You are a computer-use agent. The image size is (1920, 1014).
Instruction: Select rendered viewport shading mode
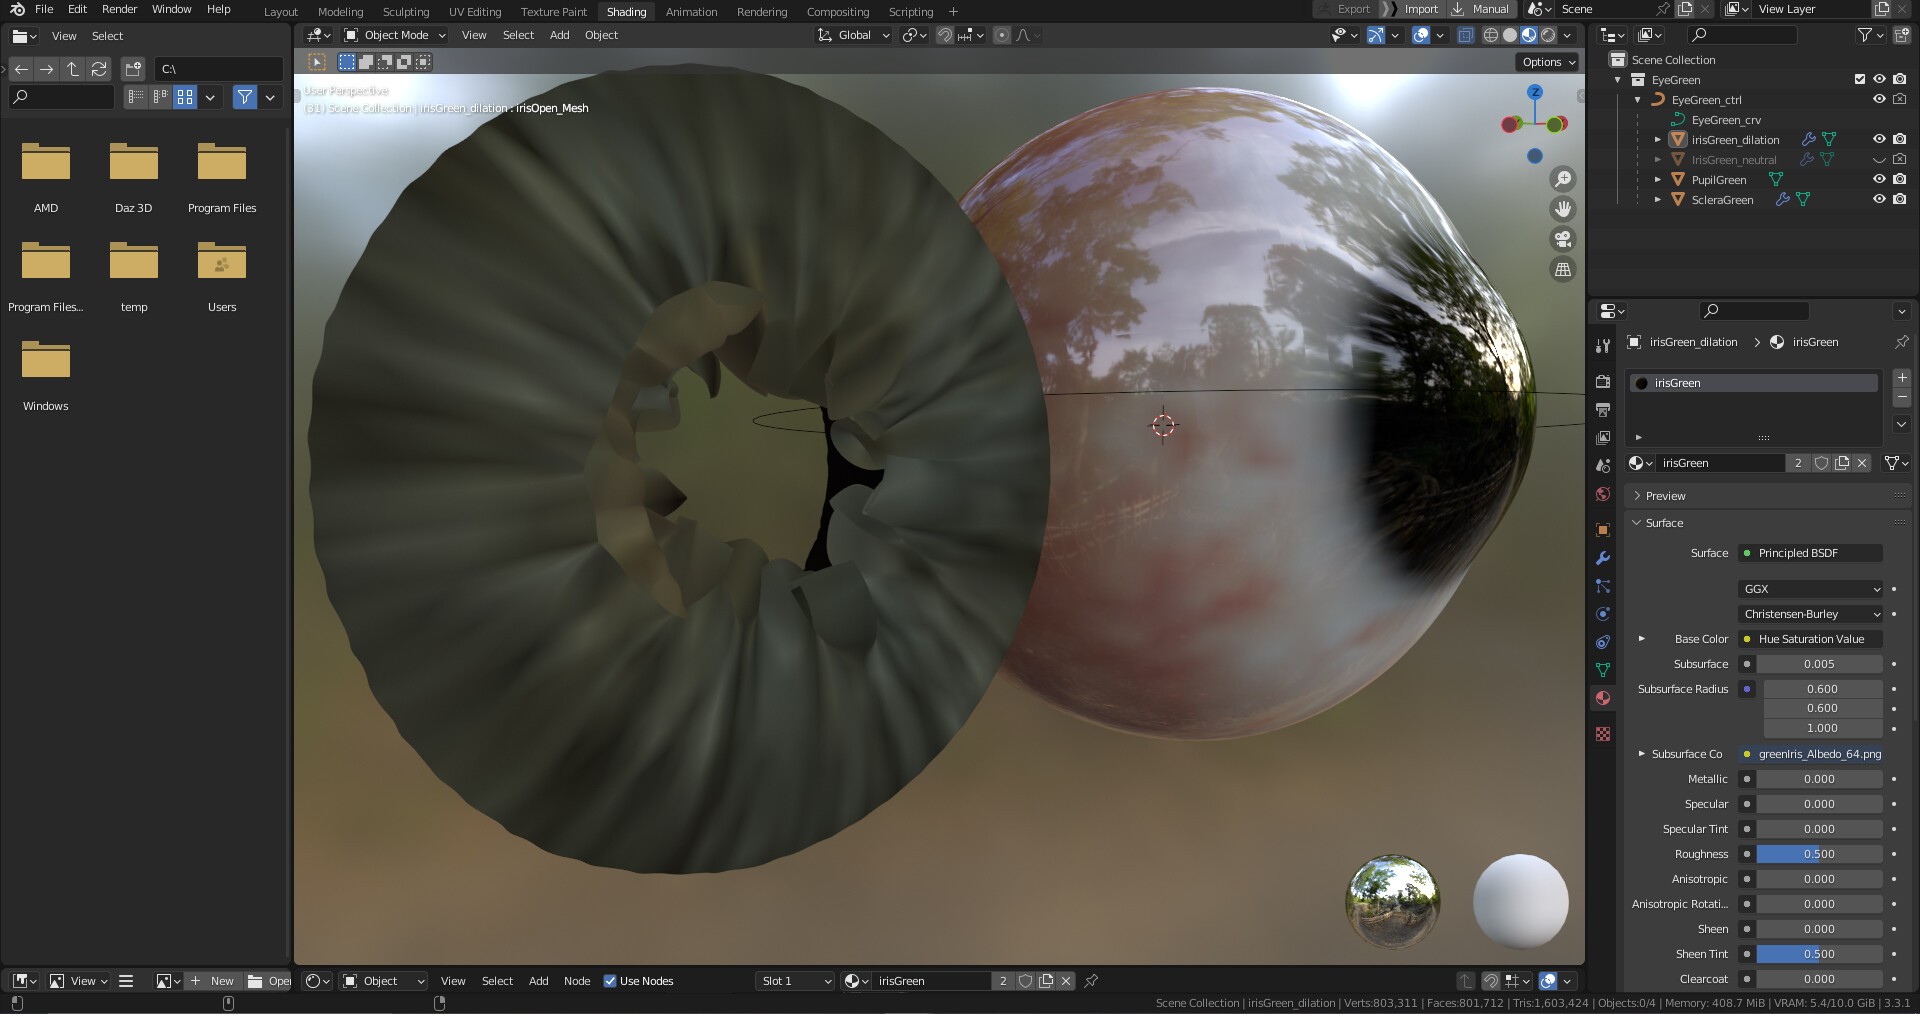click(x=1548, y=35)
